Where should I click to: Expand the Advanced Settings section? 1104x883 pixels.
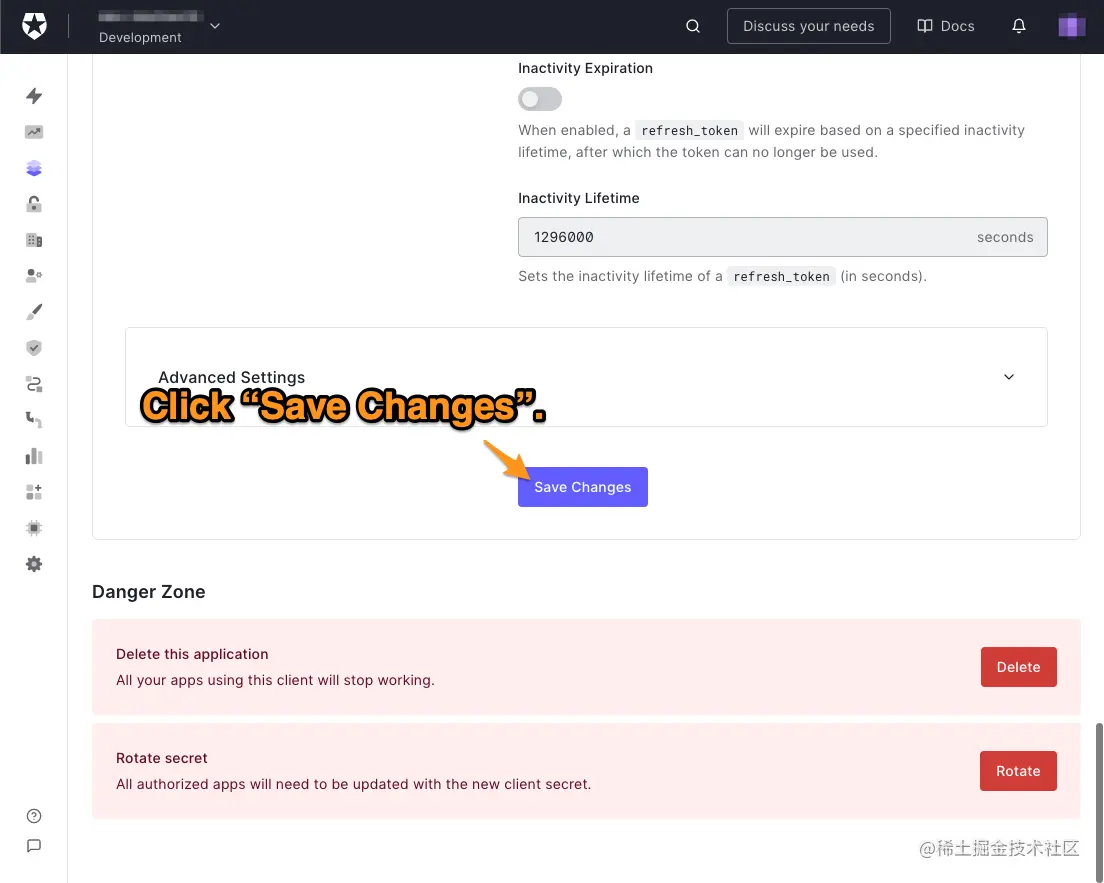[586, 377]
